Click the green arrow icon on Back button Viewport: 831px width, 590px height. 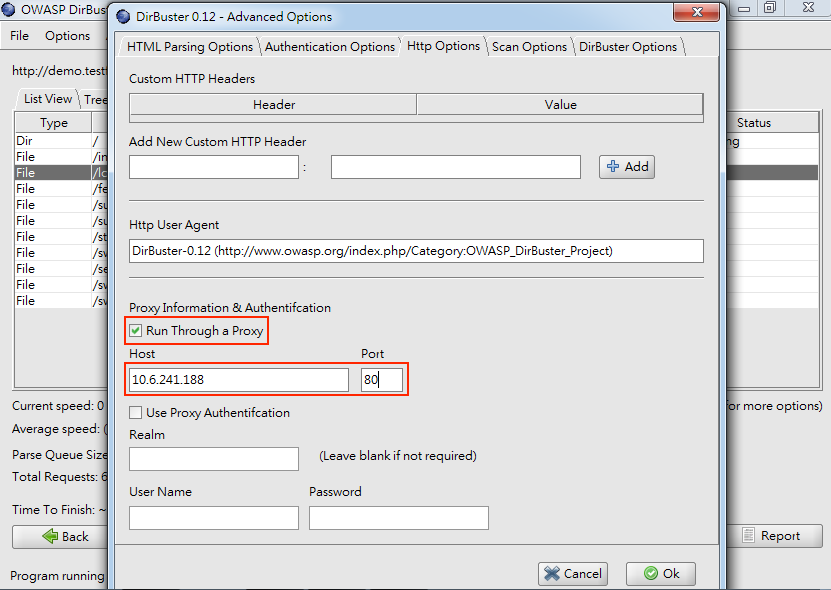click(x=50, y=536)
